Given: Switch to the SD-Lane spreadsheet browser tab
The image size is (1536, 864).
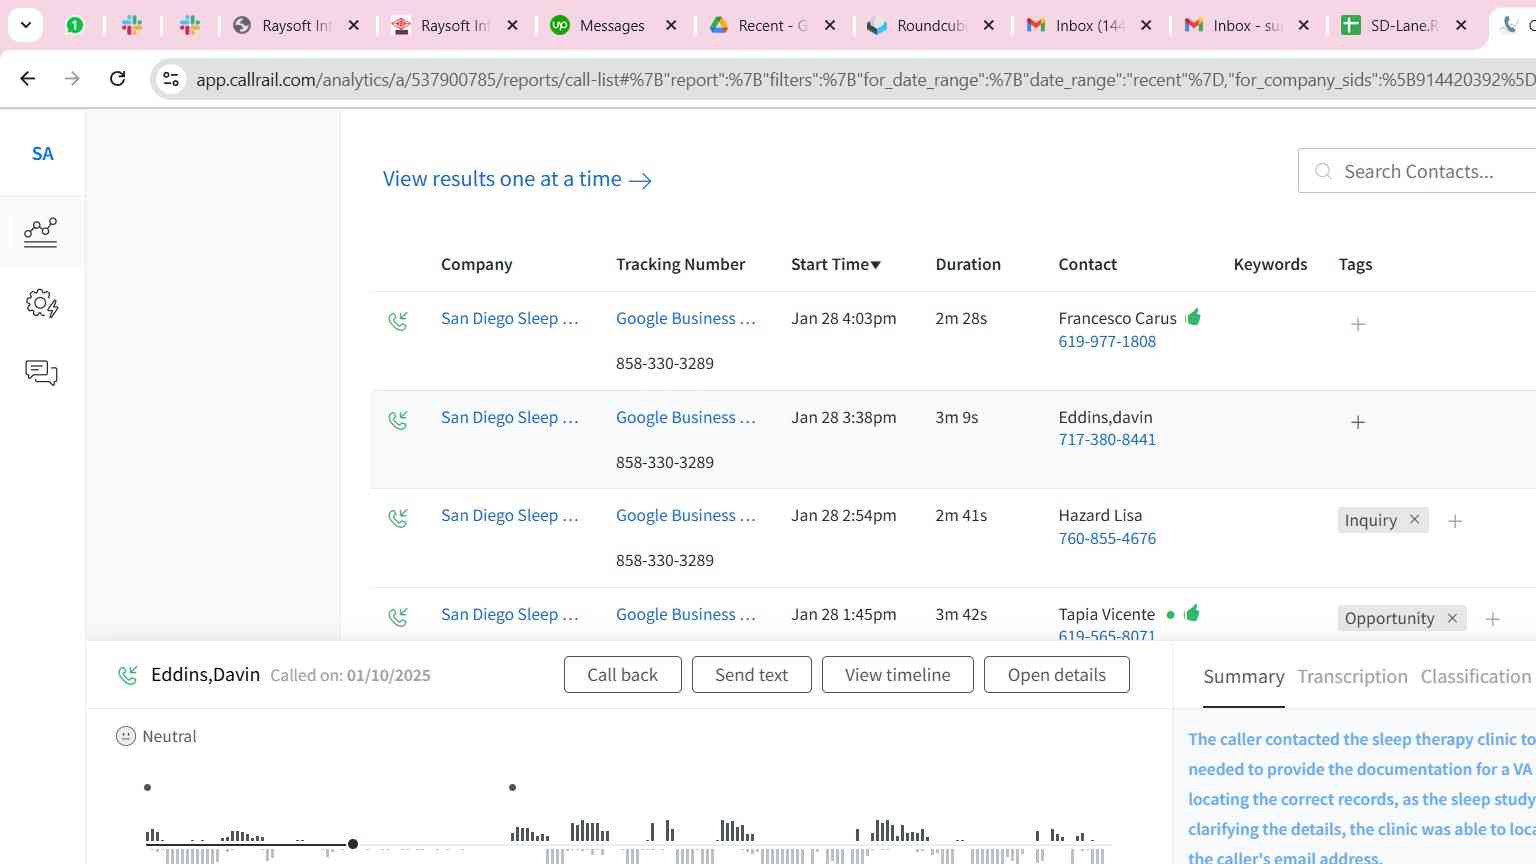Looking at the screenshot, I should click(x=1403, y=26).
